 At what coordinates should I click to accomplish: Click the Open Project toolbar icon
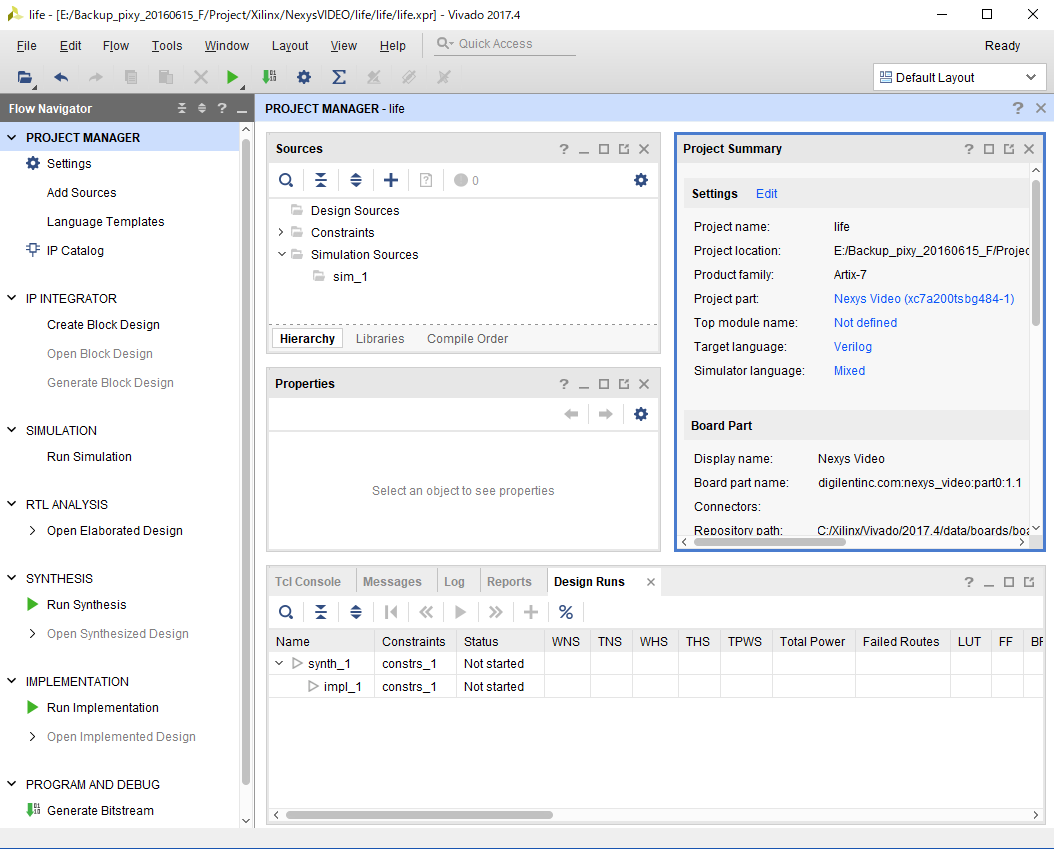(25, 77)
